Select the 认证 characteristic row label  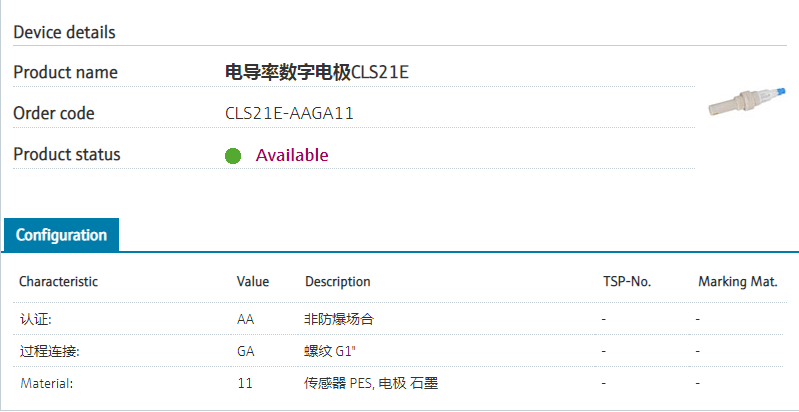[x=35, y=319]
